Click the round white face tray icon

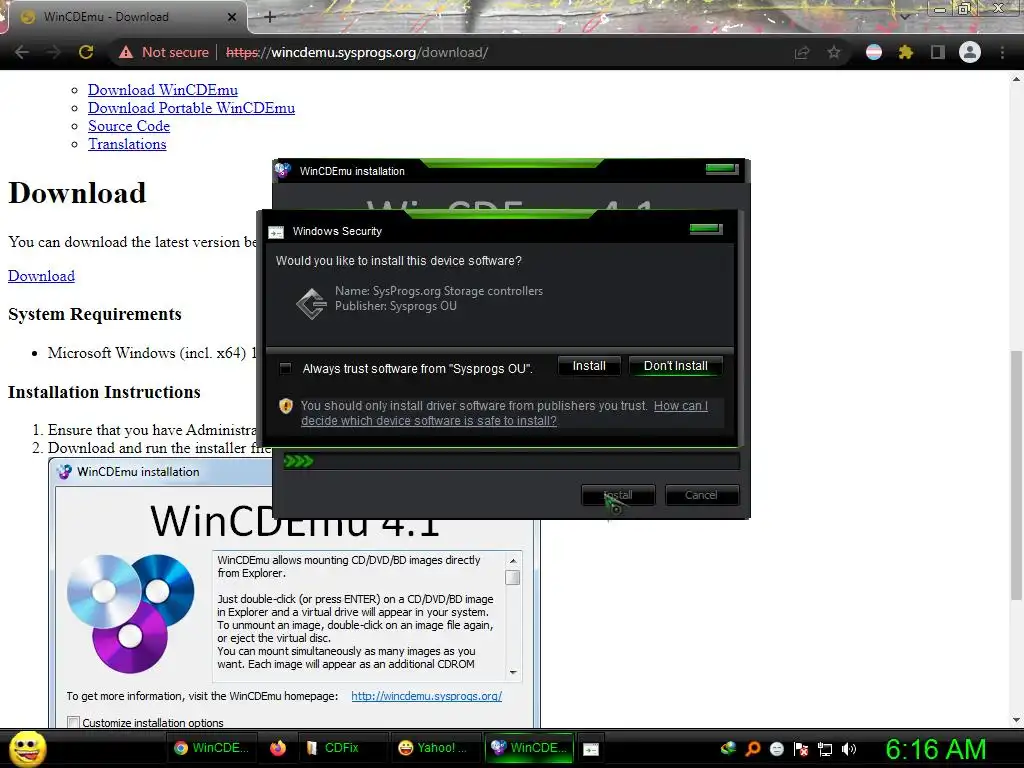point(776,749)
